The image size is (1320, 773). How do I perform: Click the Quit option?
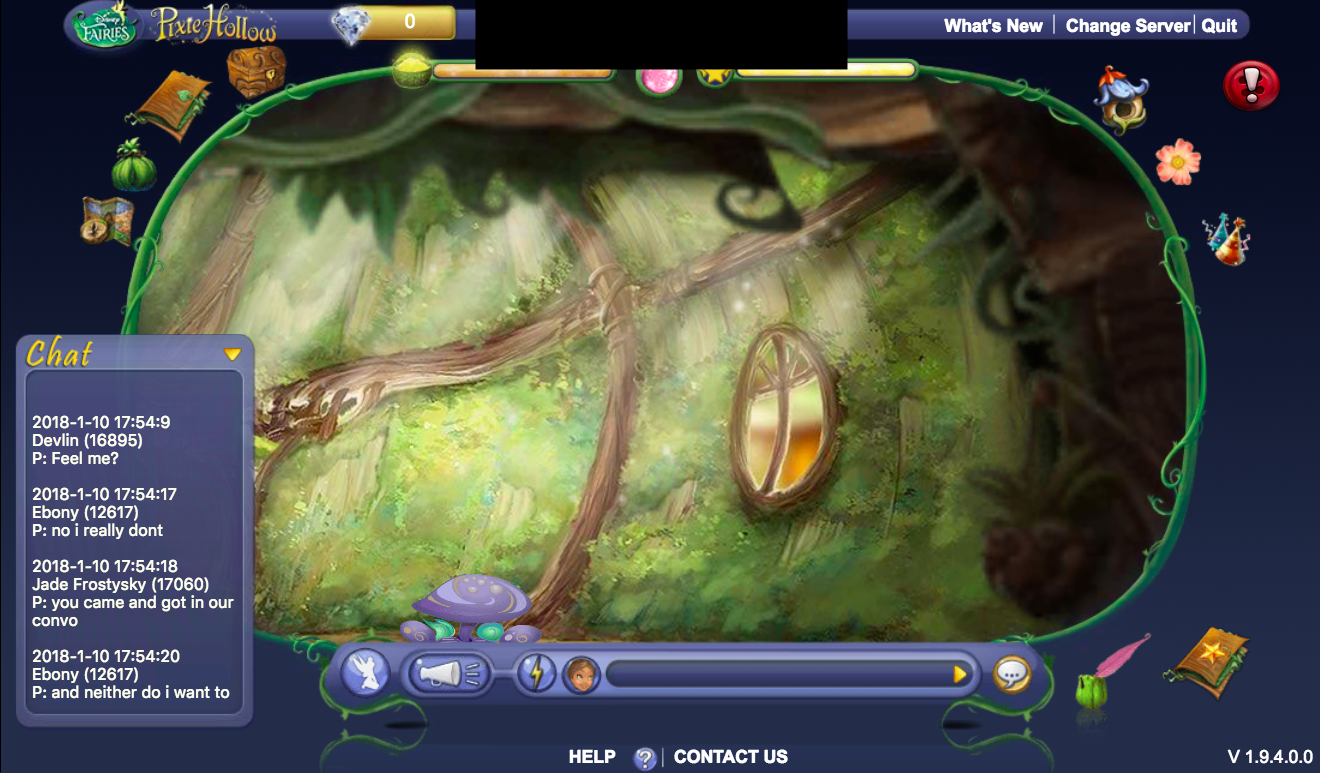tap(1219, 25)
